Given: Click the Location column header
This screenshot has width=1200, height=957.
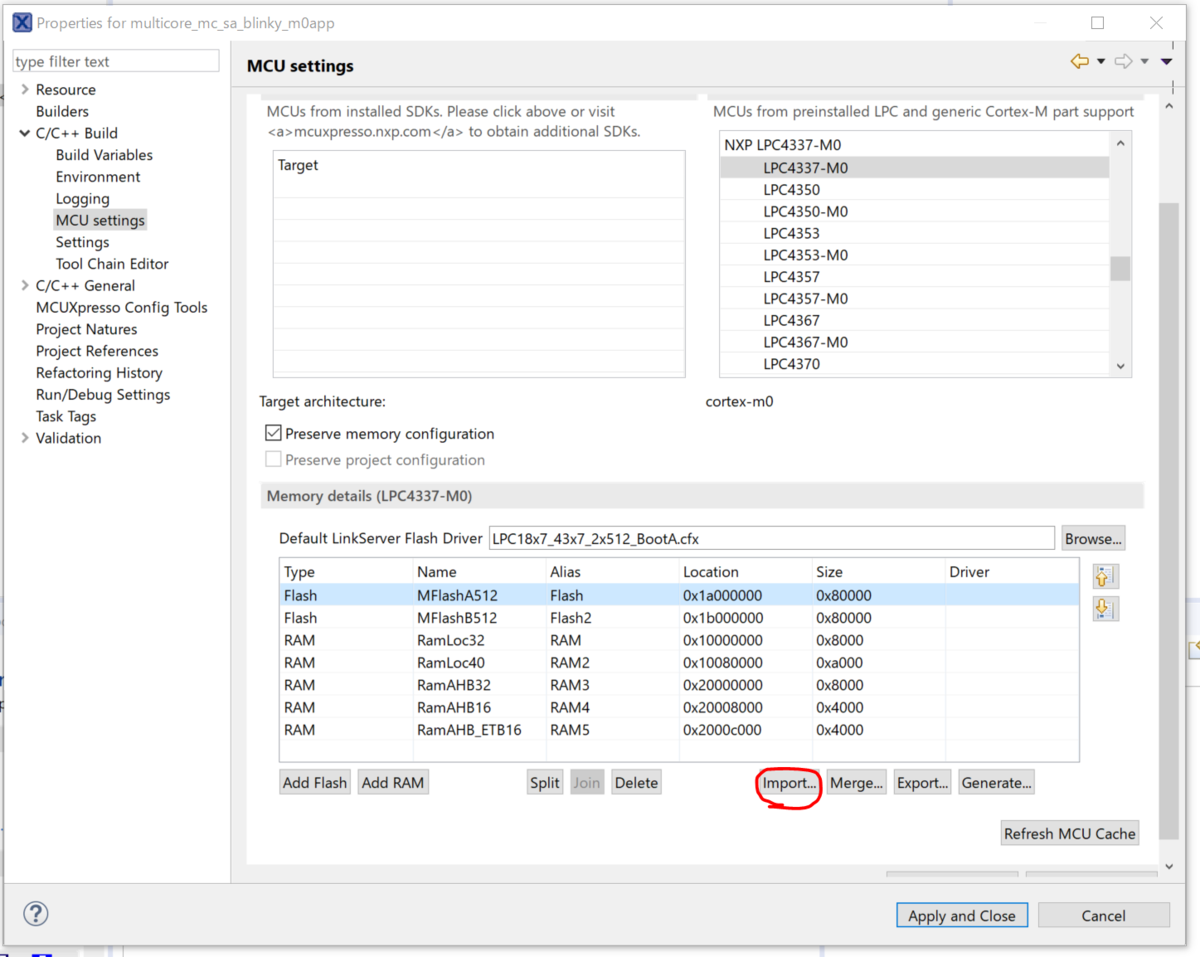Looking at the screenshot, I should pyautogui.click(x=745, y=572).
